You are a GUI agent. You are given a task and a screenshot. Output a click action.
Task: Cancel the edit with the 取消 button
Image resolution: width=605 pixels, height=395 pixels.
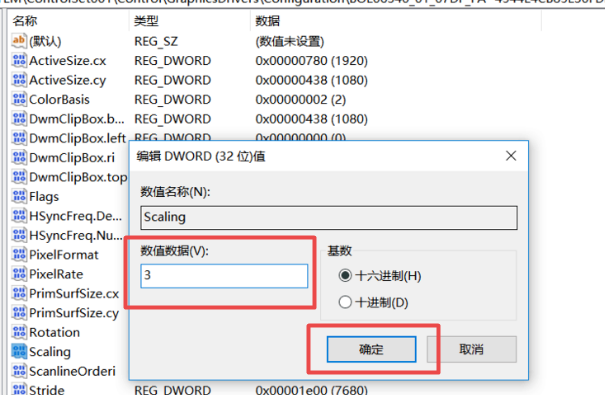click(471, 349)
